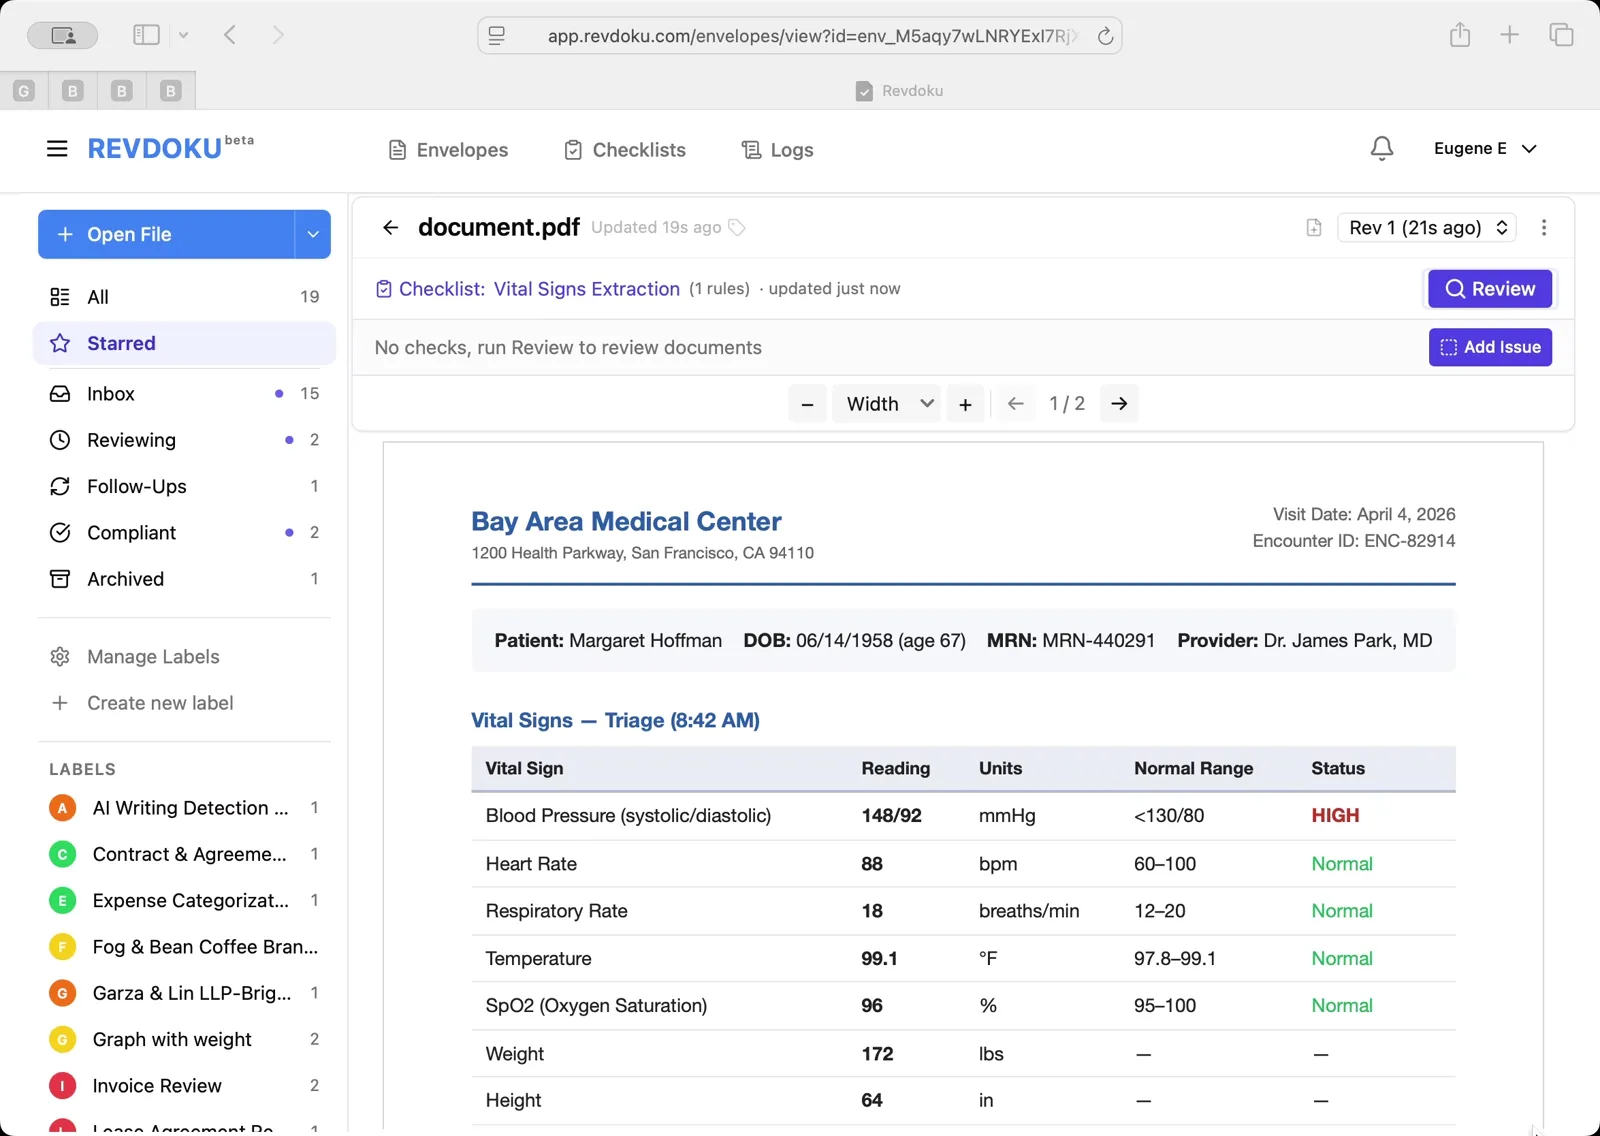Open the kebab menu beside Rev 1
Viewport: 1600px width, 1136px height.
point(1544,228)
